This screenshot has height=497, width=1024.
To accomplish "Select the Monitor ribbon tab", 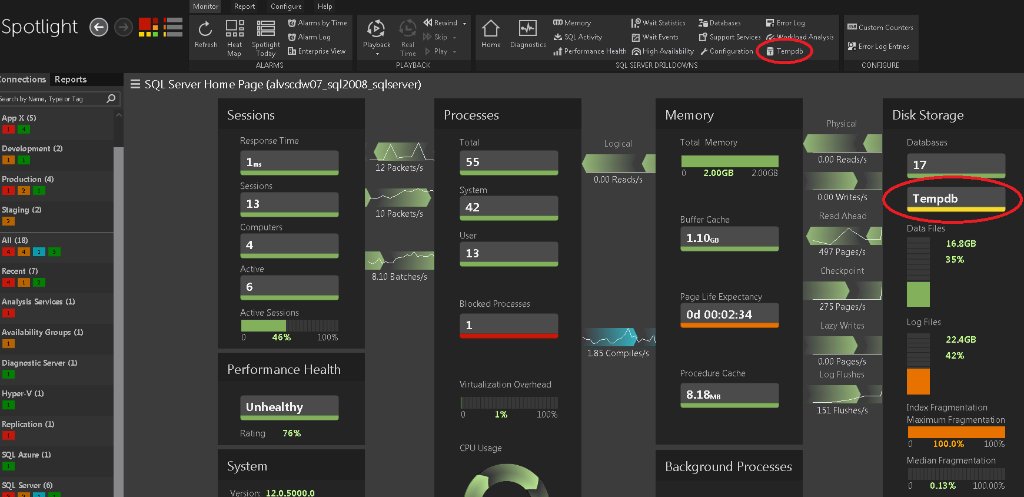I will pos(206,7).
